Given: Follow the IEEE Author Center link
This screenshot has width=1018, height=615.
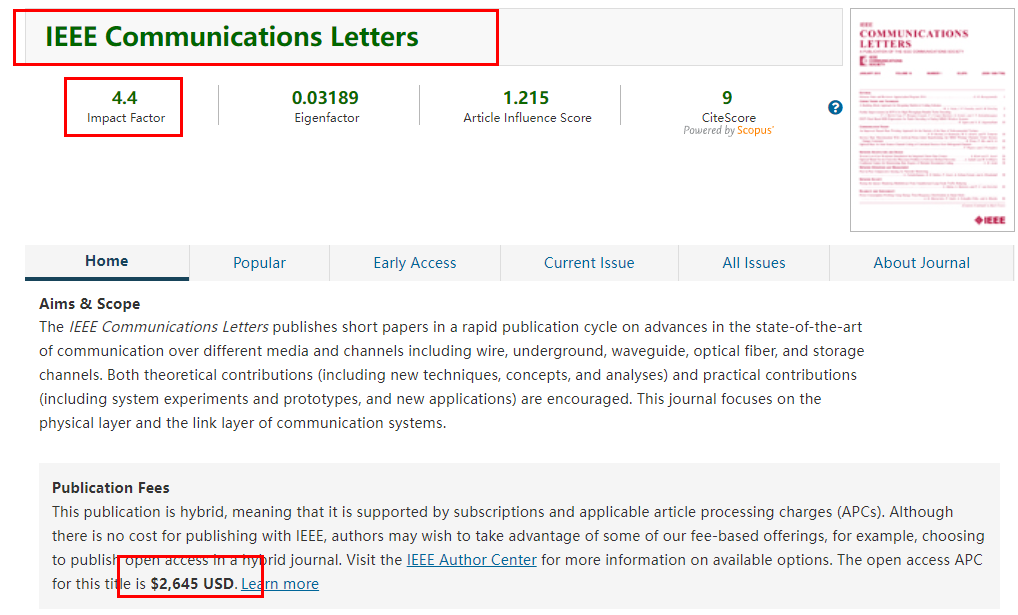Looking at the screenshot, I should (x=471, y=560).
